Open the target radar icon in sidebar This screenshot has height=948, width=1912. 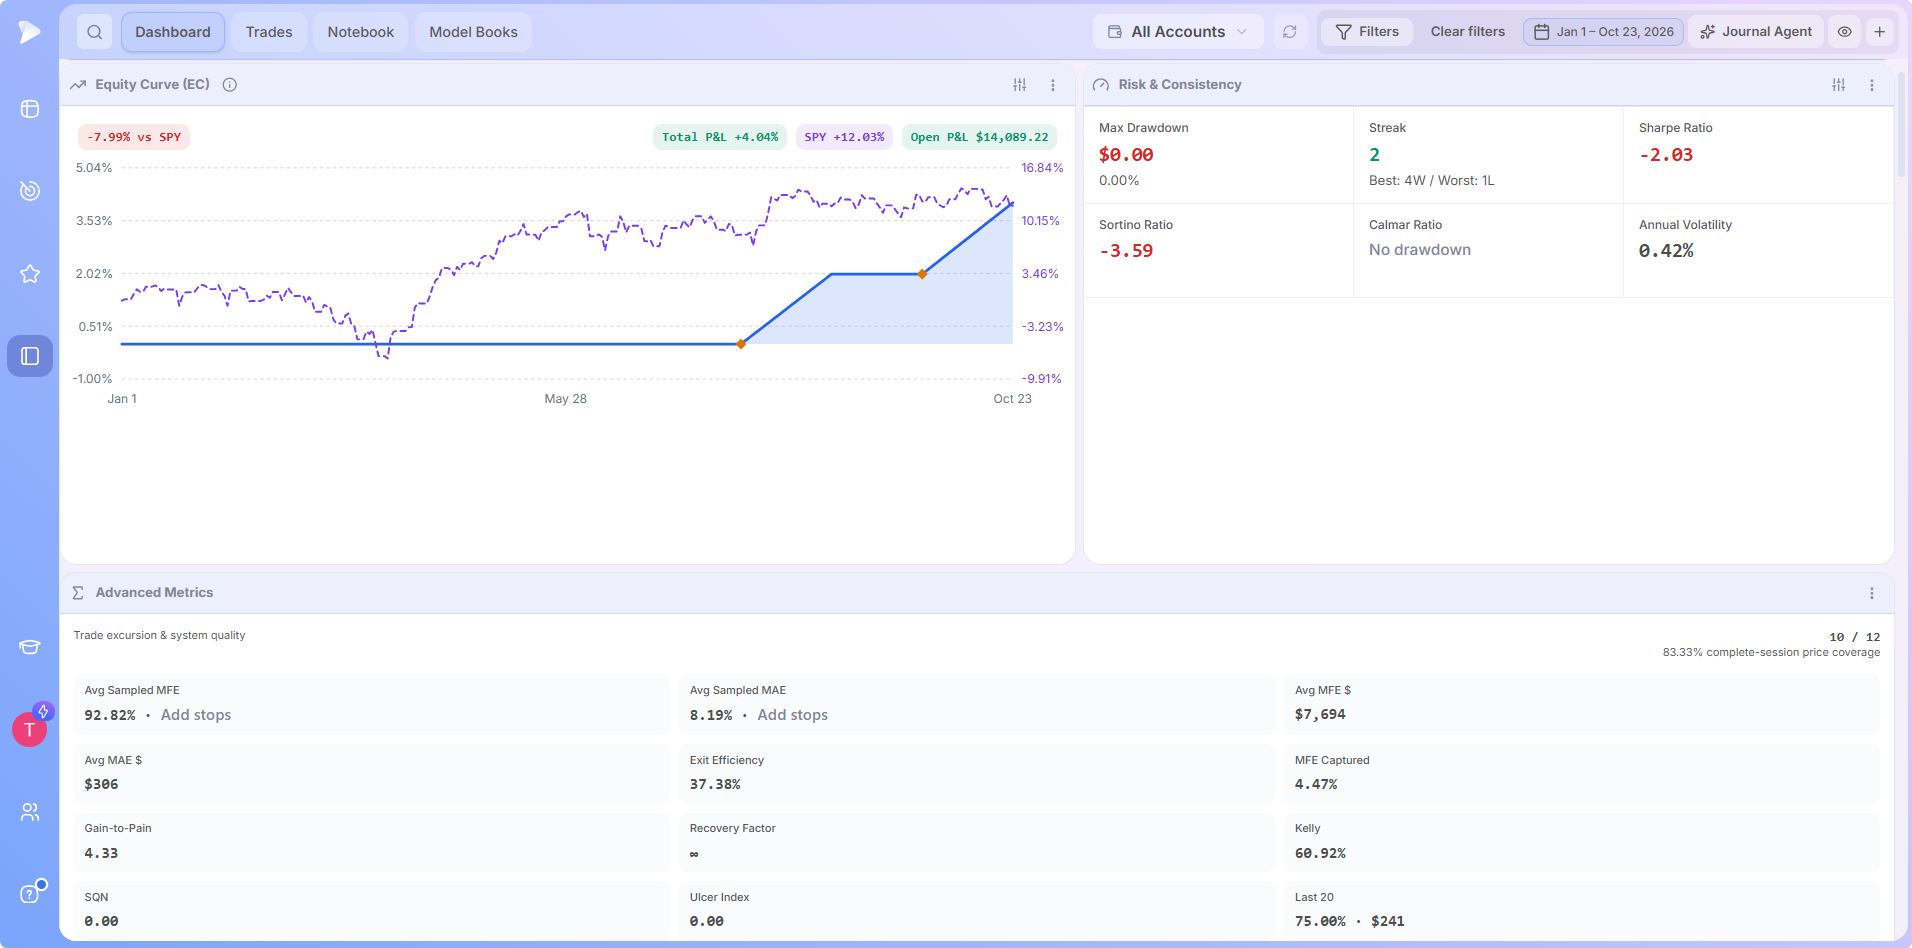(30, 190)
